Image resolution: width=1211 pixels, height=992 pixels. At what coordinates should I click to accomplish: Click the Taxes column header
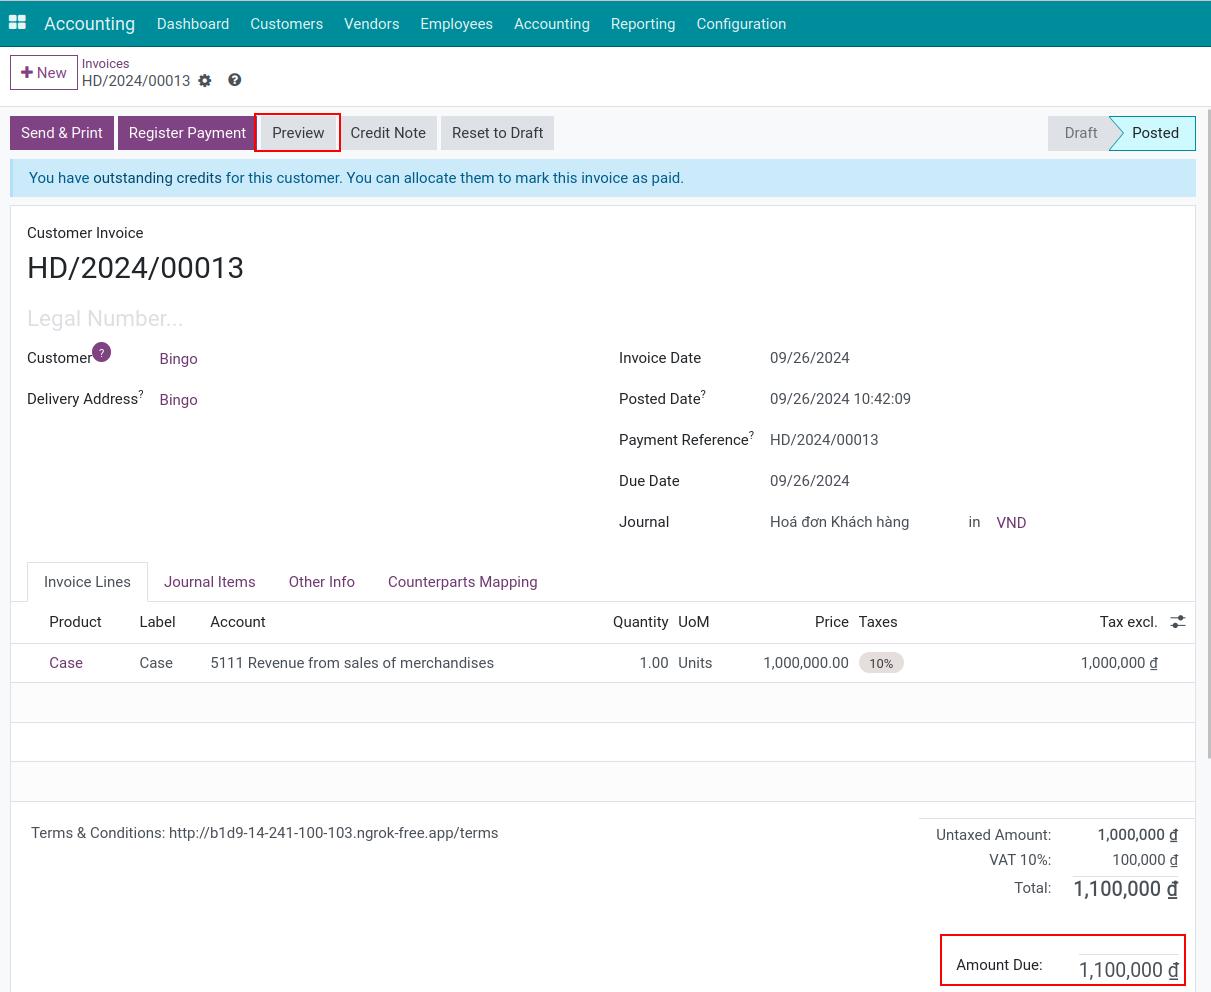pyautogui.click(x=878, y=622)
